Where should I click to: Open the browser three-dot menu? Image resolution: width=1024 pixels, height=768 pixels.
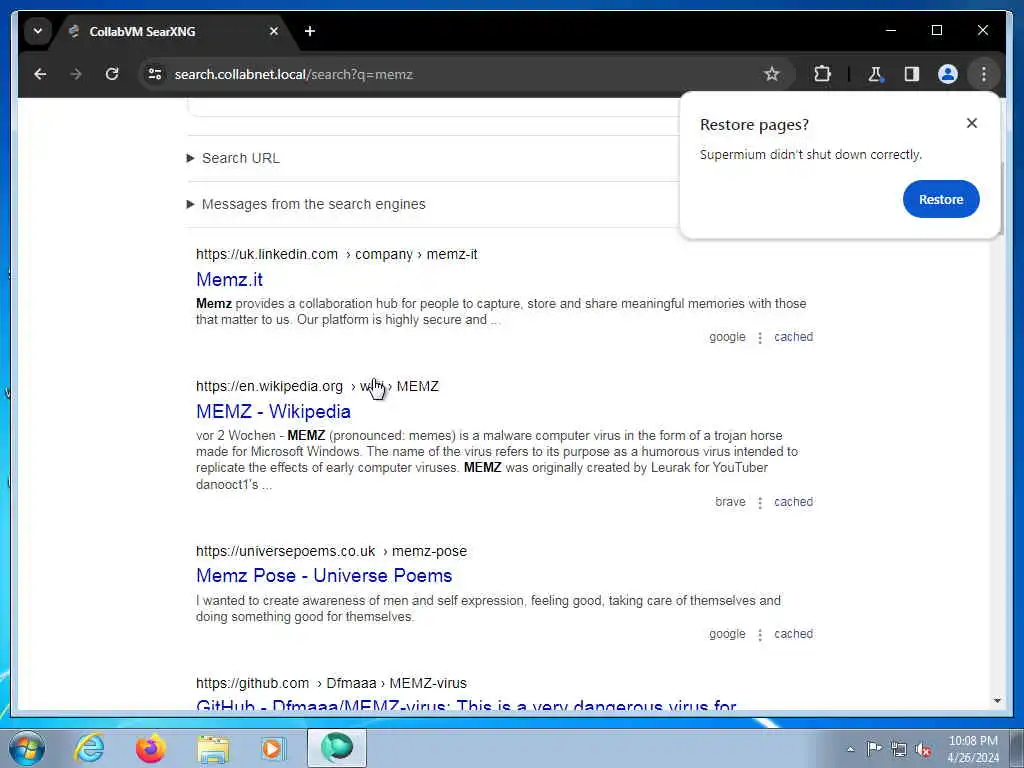coord(984,74)
